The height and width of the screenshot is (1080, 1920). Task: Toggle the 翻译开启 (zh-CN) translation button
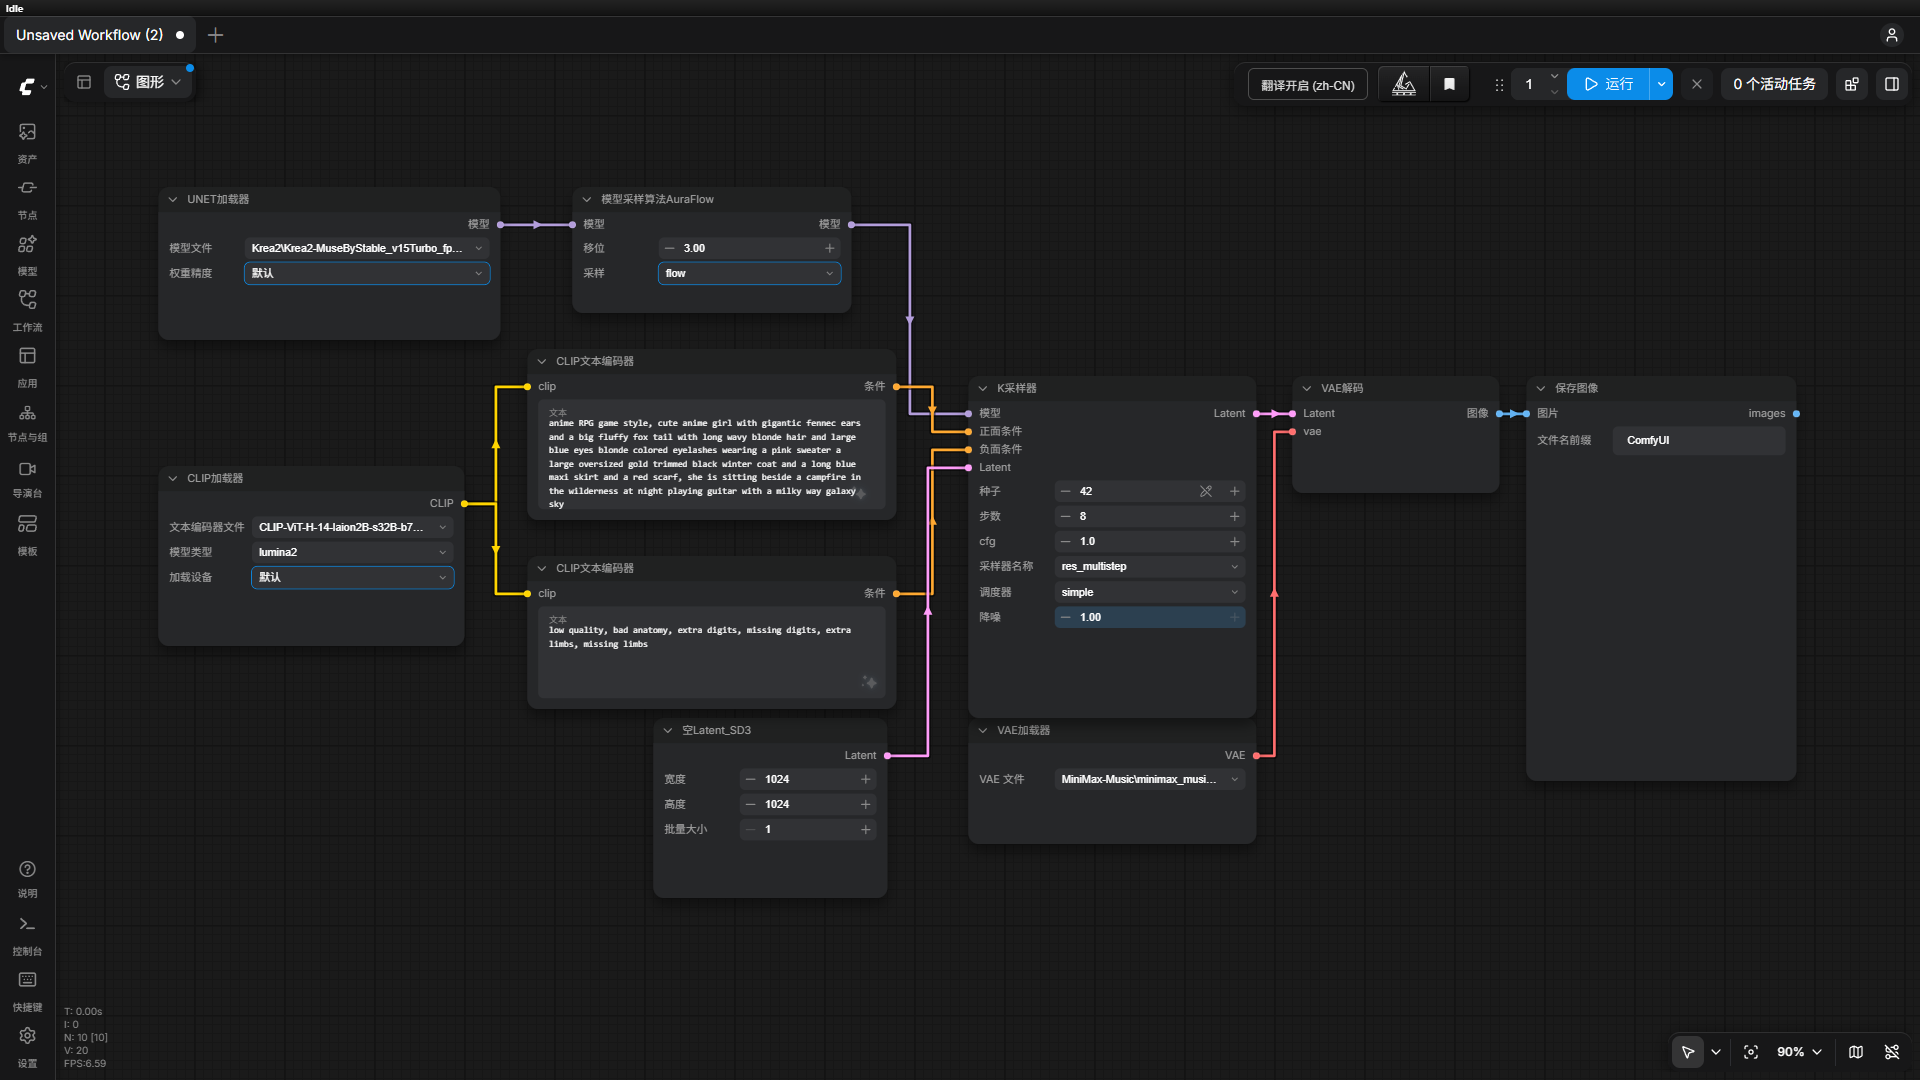click(x=1307, y=85)
